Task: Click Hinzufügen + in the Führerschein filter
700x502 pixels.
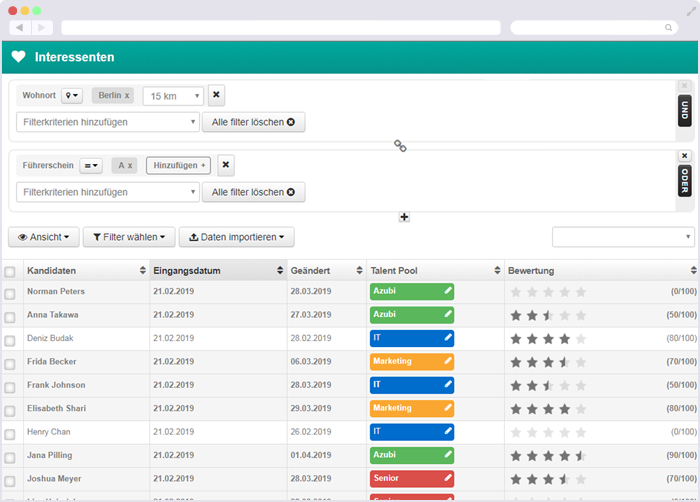Action: click(179, 165)
